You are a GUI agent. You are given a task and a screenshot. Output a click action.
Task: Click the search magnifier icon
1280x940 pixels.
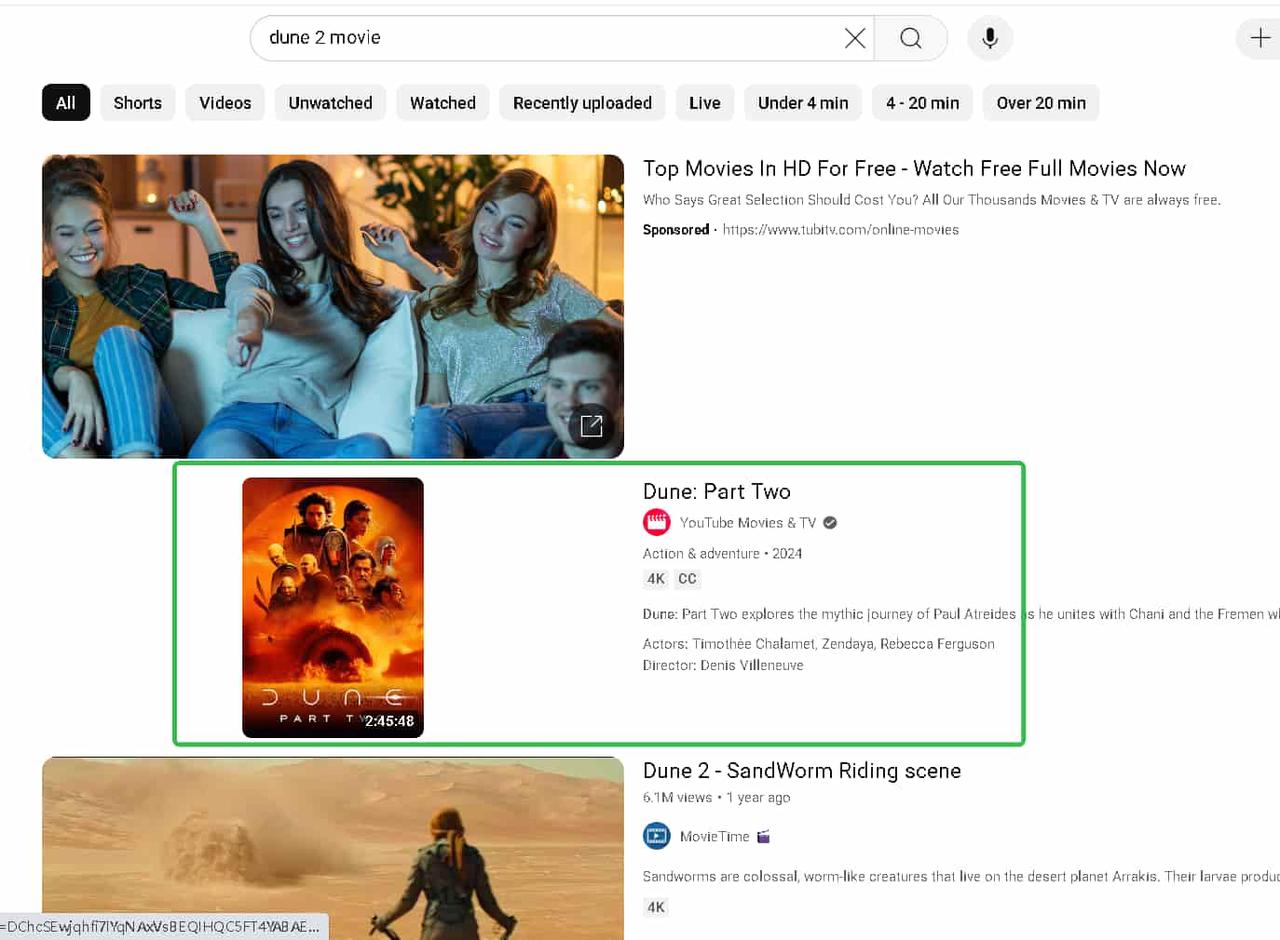(x=910, y=37)
